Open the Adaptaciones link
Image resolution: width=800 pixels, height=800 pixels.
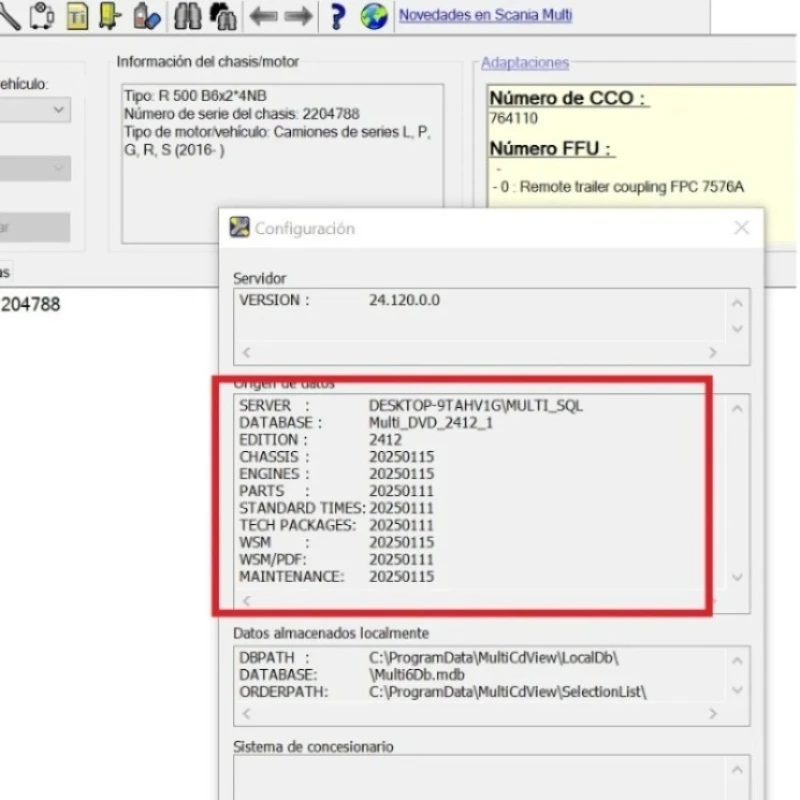tap(525, 63)
